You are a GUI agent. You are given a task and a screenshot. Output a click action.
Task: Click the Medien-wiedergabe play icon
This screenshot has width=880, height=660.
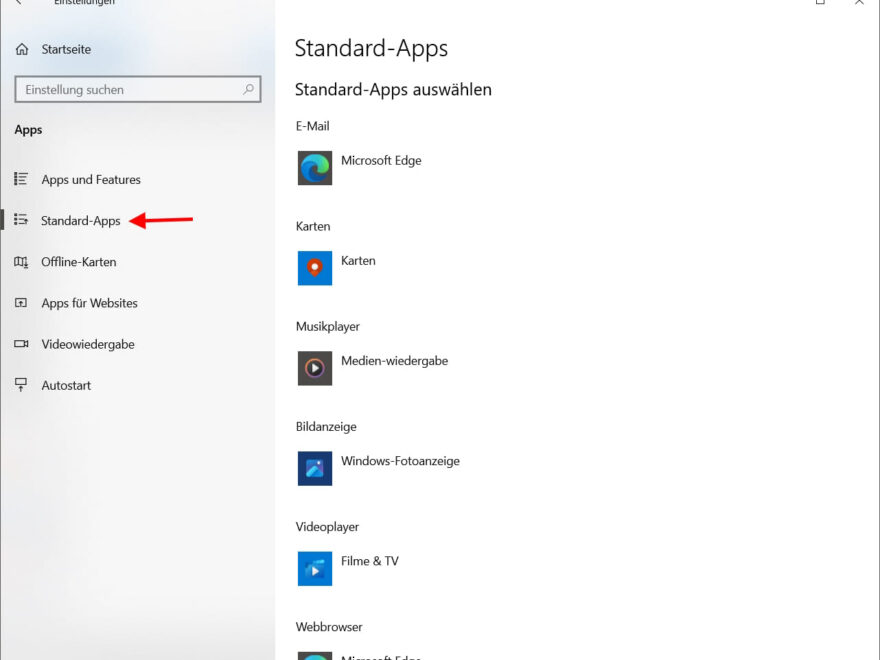coord(315,368)
